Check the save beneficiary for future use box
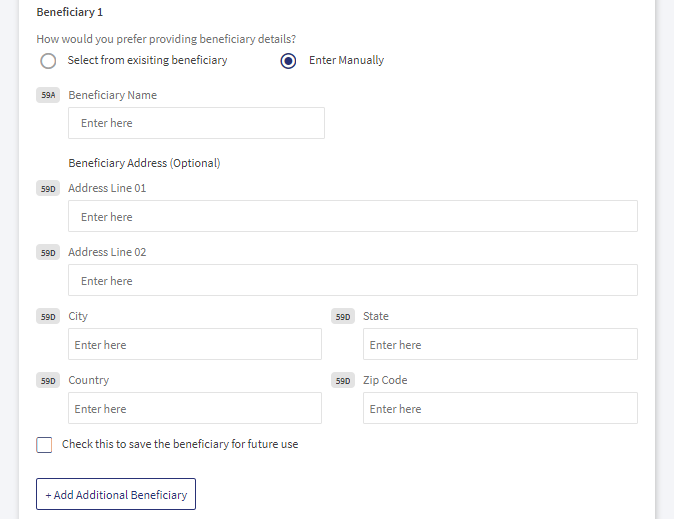 [x=44, y=445]
